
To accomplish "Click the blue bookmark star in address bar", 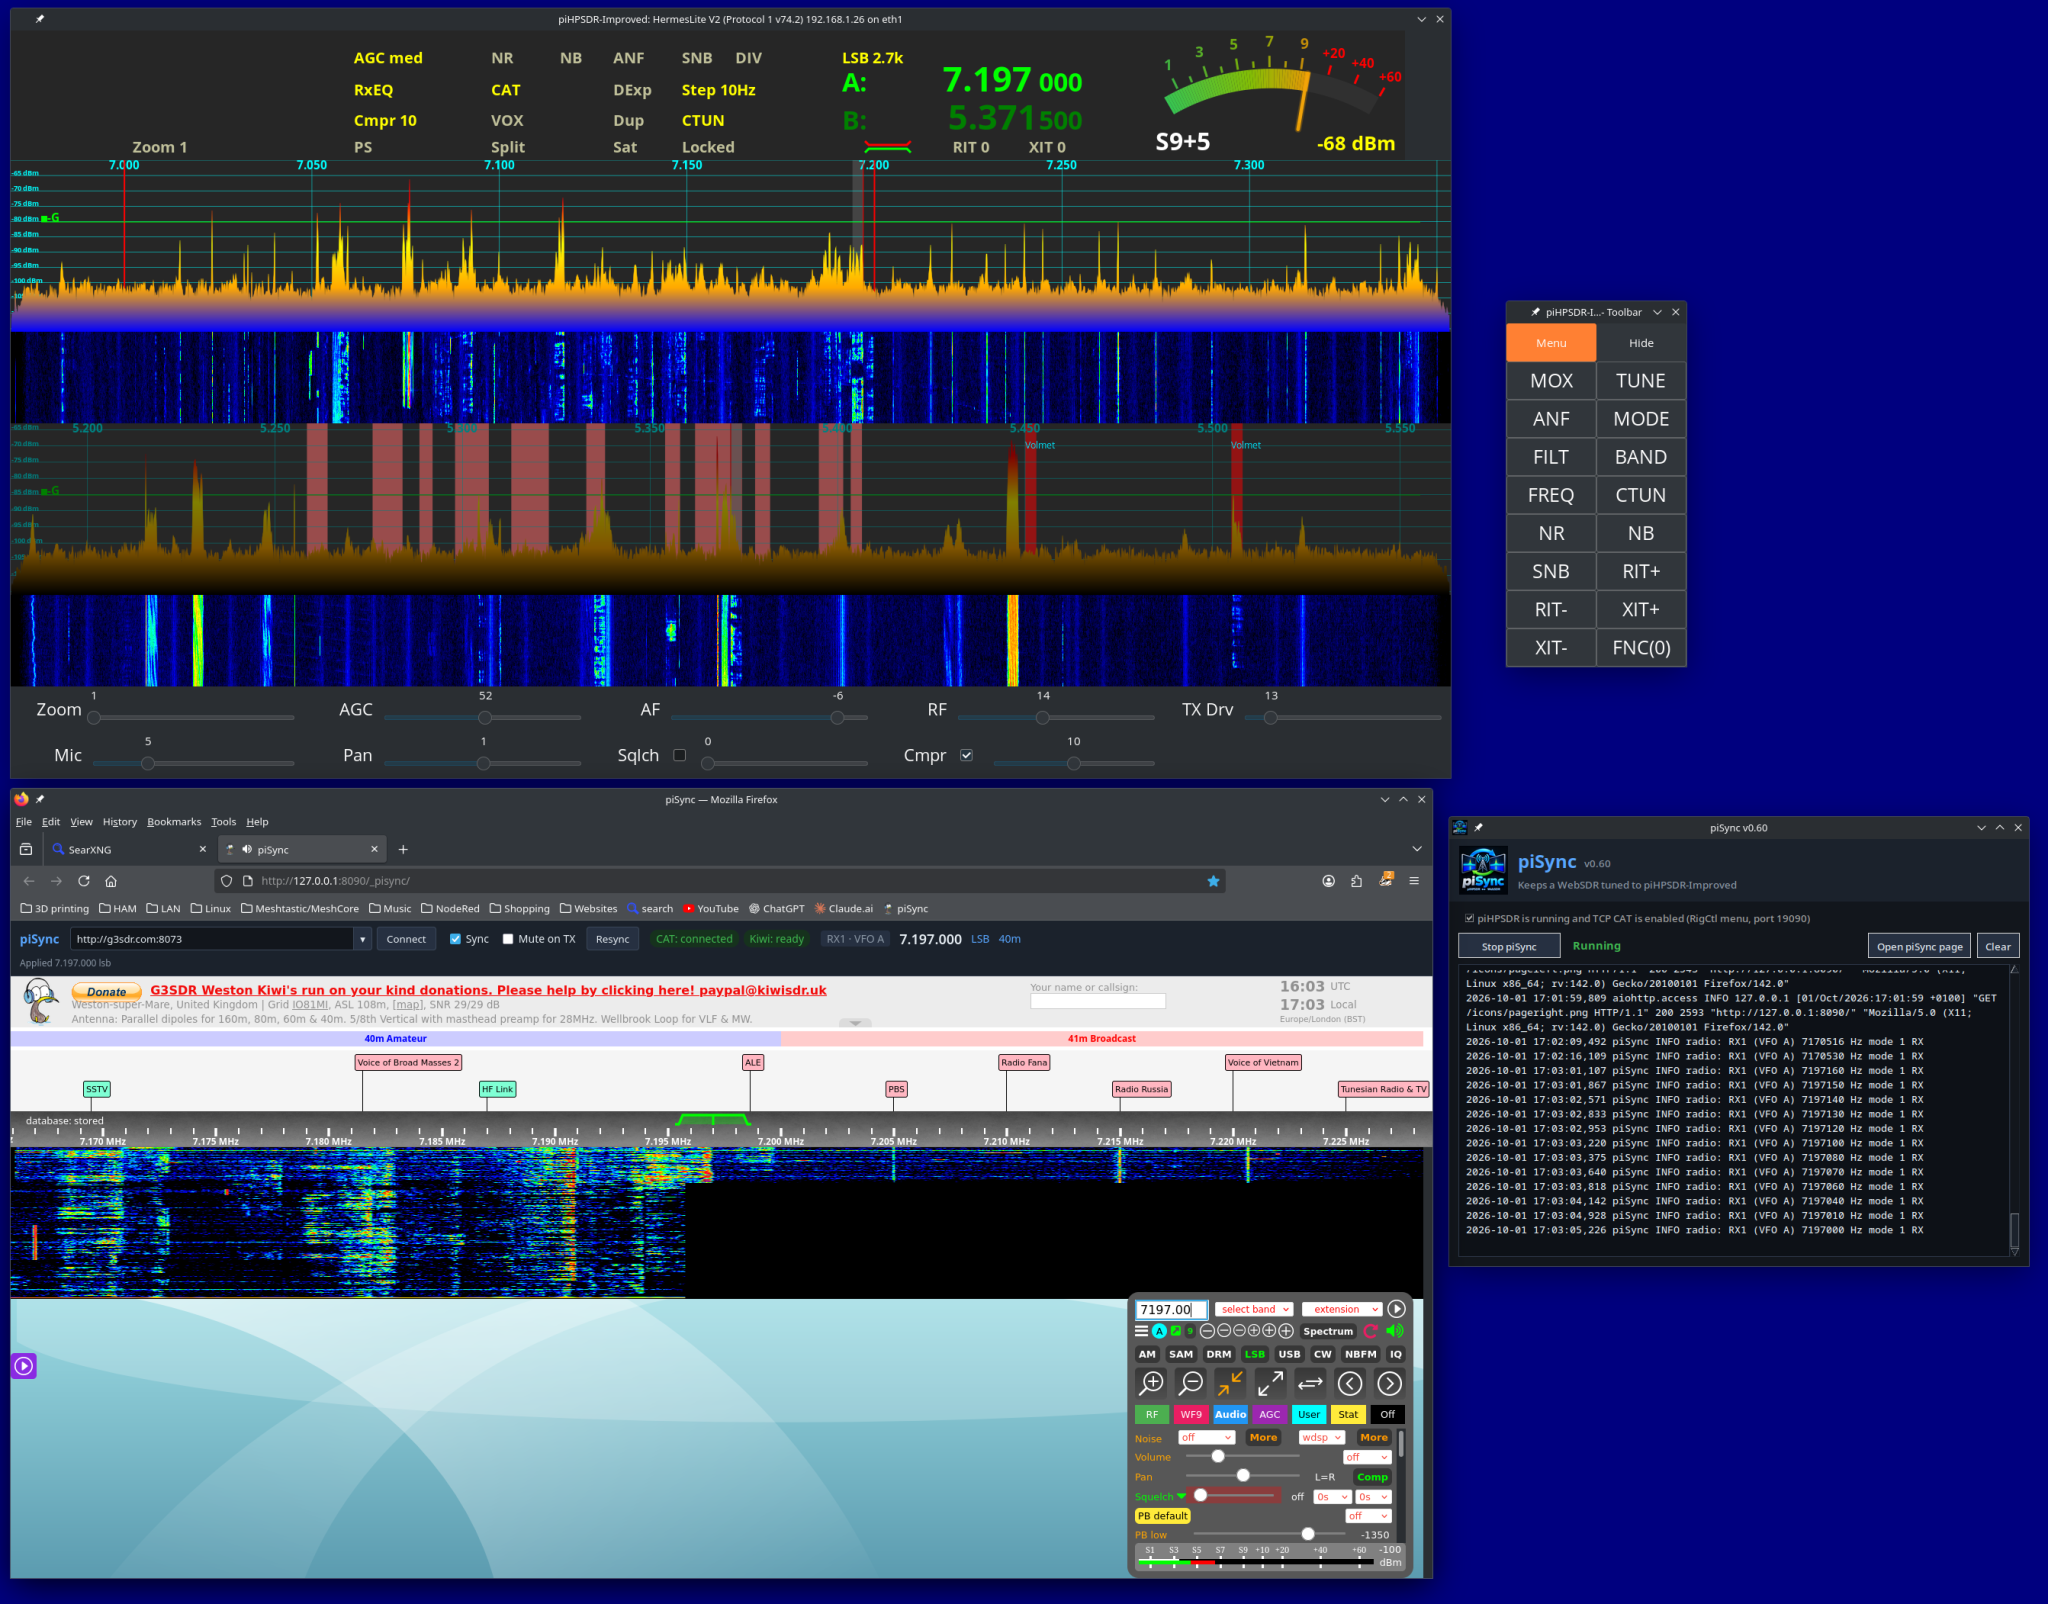I will [x=1213, y=881].
